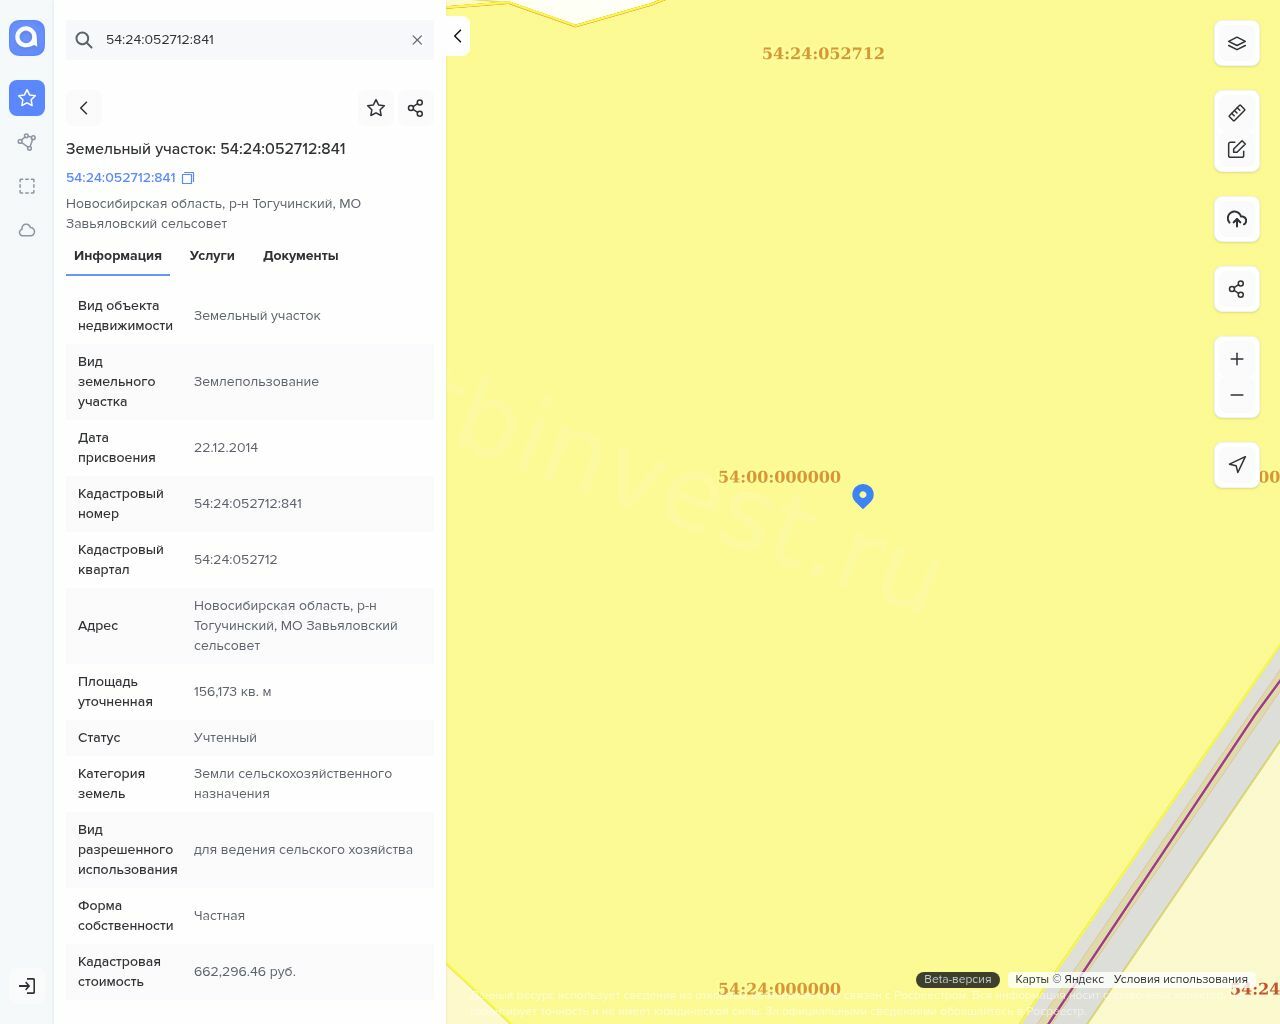Collapse the left information panel
Screen dimensions: 1280x1024
457,36
